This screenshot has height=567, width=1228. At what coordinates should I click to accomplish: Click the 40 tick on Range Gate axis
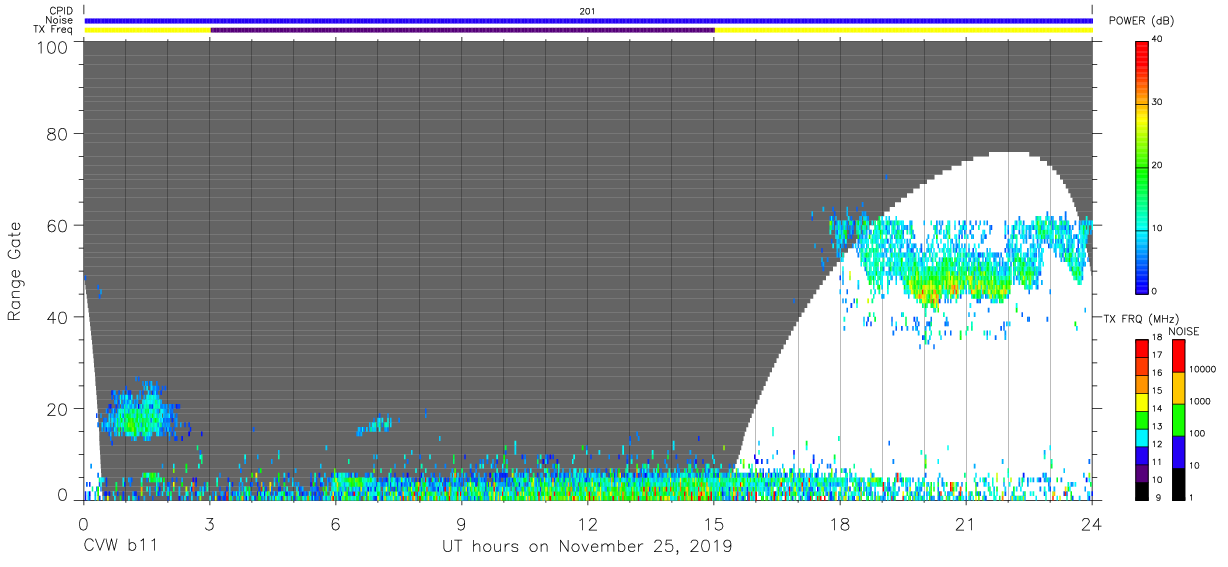58,317
